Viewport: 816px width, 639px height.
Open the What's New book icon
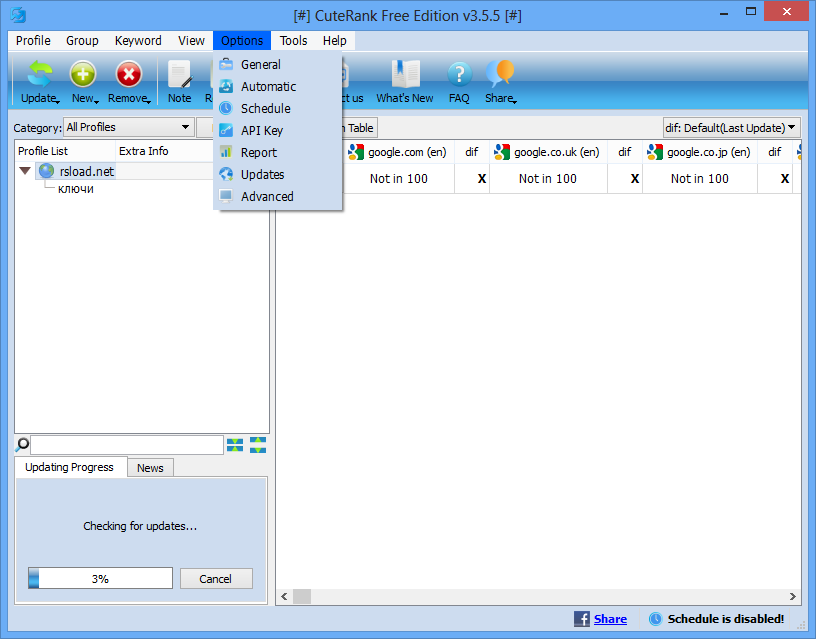point(405,73)
